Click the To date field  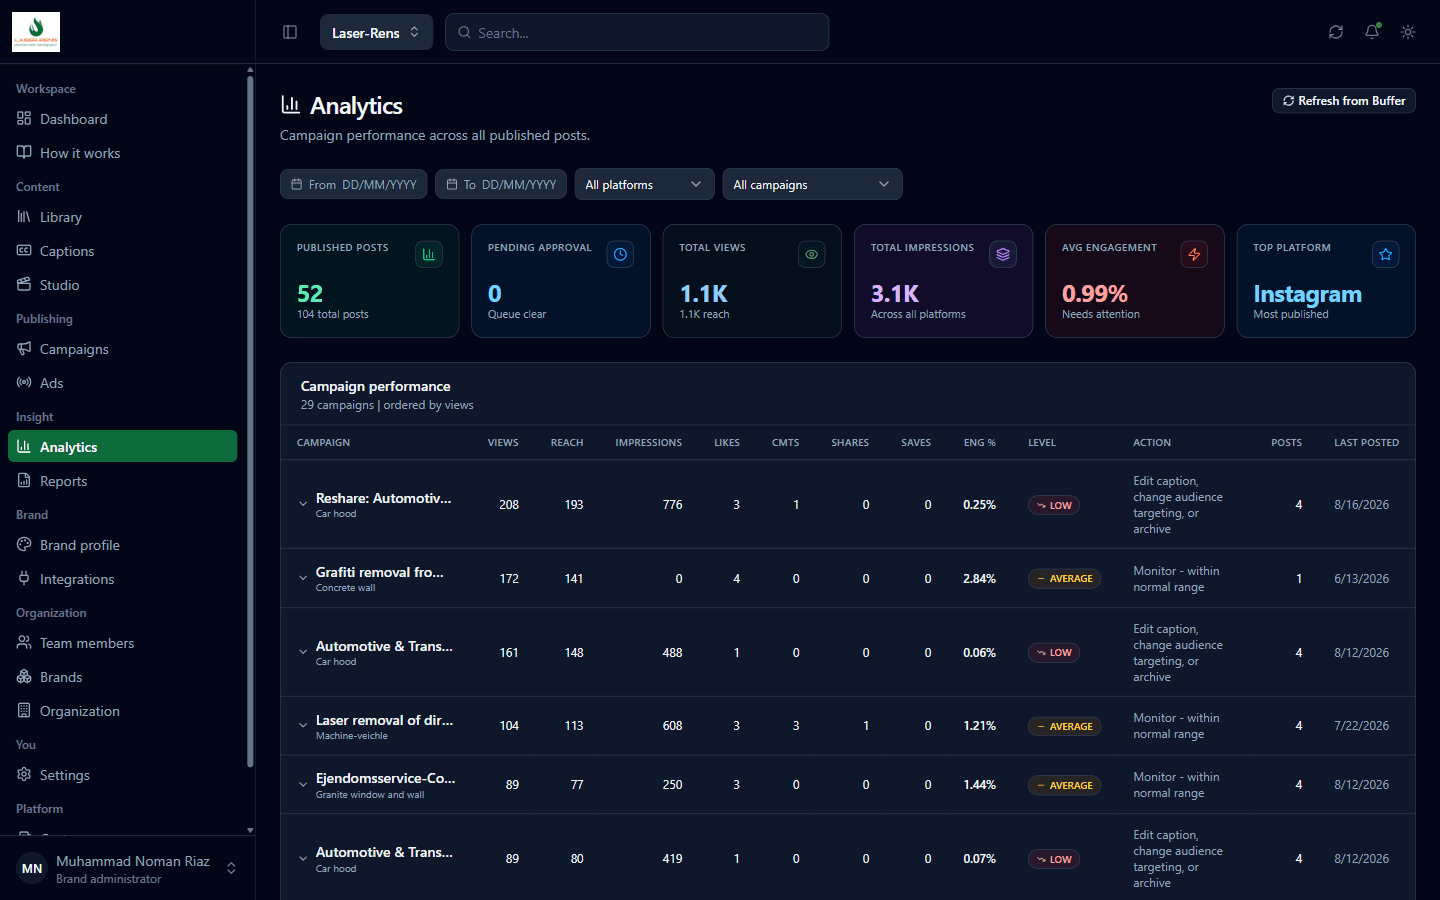[x=501, y=184]
